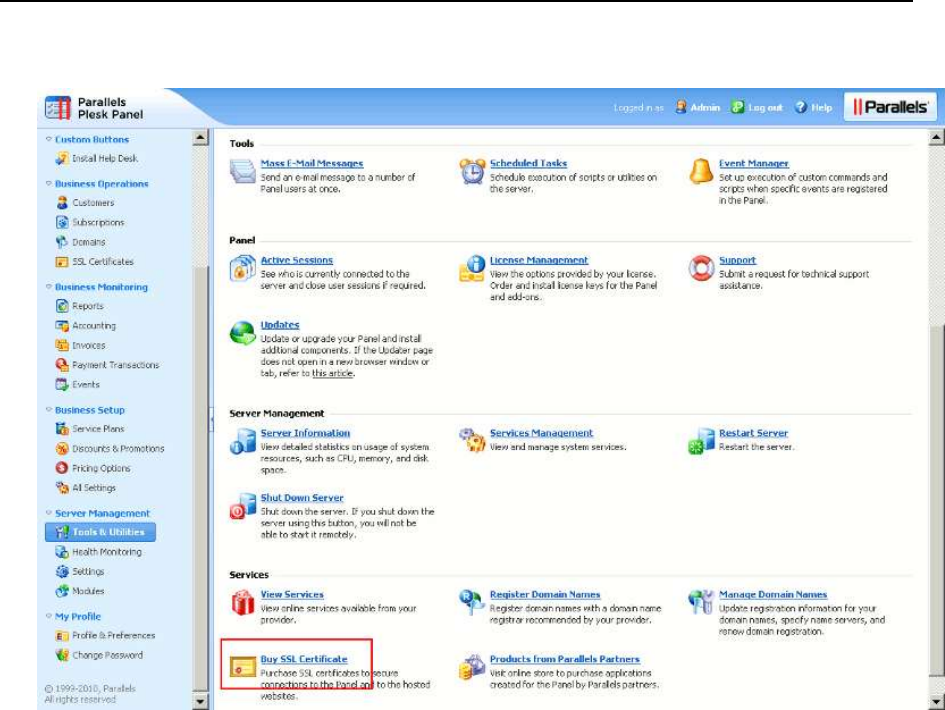The width and height of the screenshot is (945, 710).
Task: Select Tools & Utilities in sidebar
Action: pyautogui.click(x=100, y=532)
